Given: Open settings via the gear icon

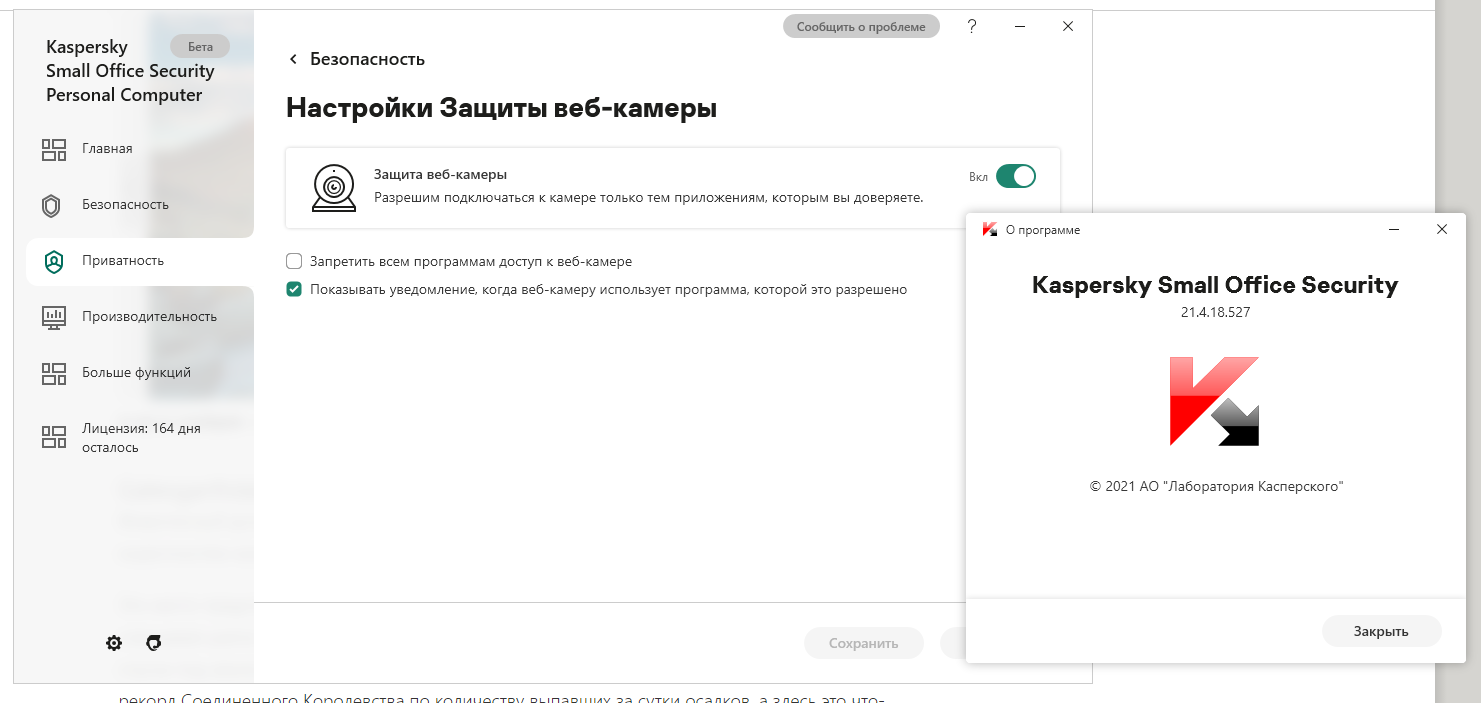Looking at the screenshot, I should (114, 643).
